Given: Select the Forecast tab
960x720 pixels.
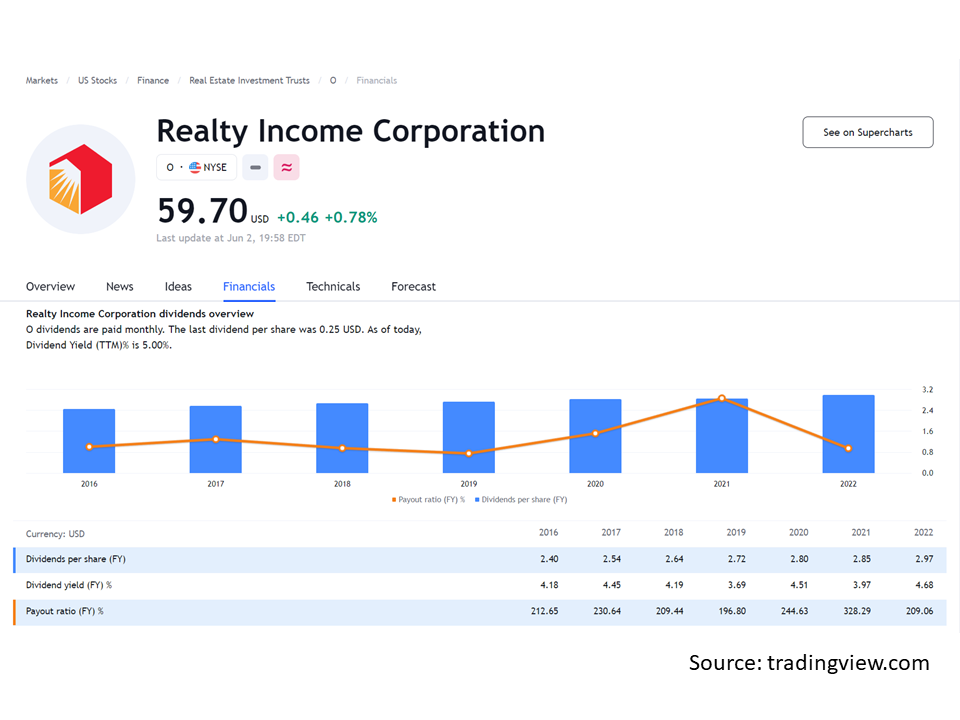Looking at the screenshot, I should coord(413,287).
